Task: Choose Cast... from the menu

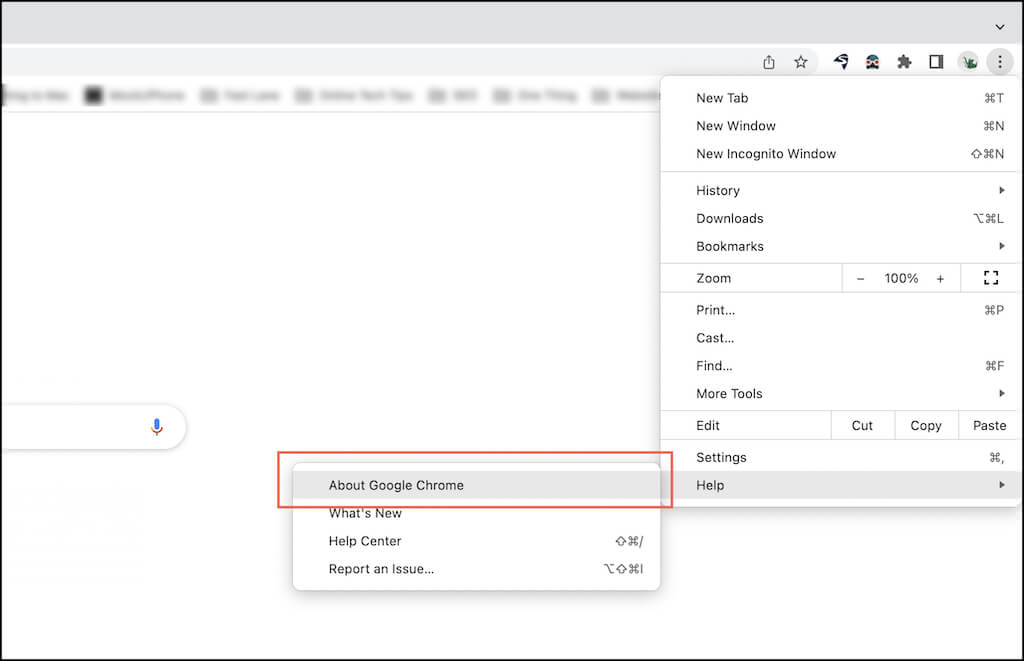Action: (x=840, y=338)
